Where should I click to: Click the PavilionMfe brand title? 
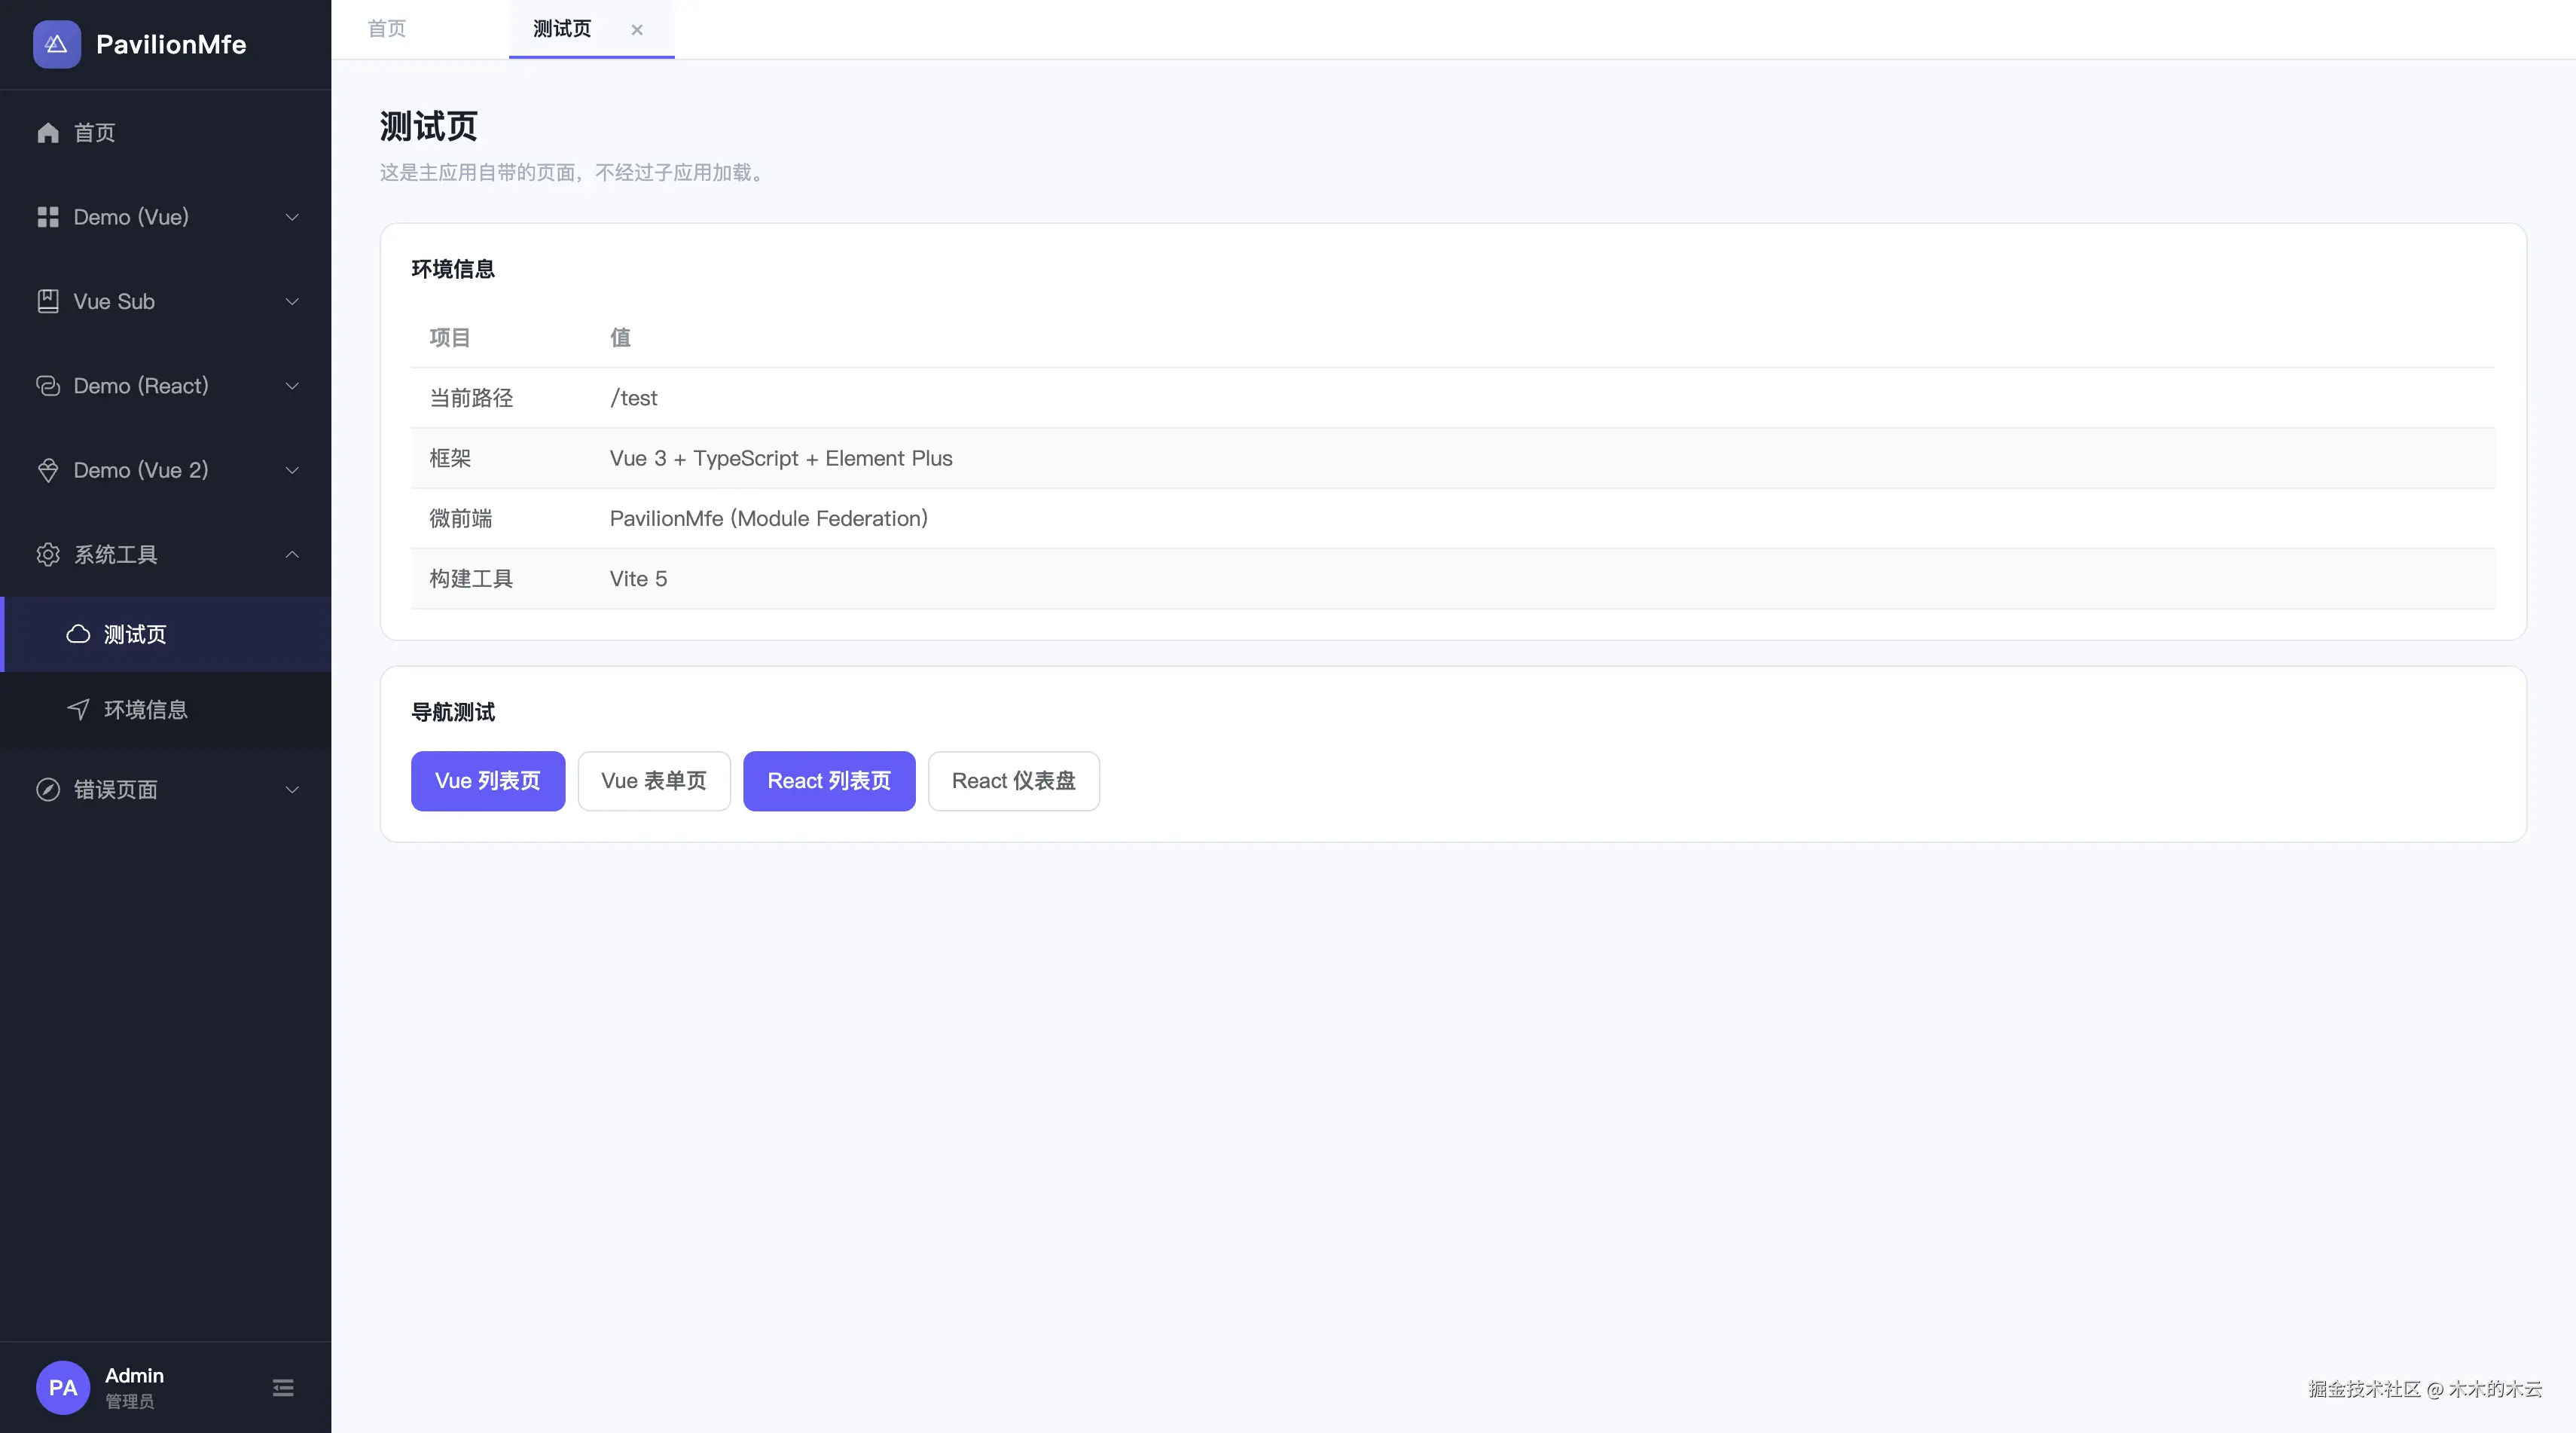171,44
